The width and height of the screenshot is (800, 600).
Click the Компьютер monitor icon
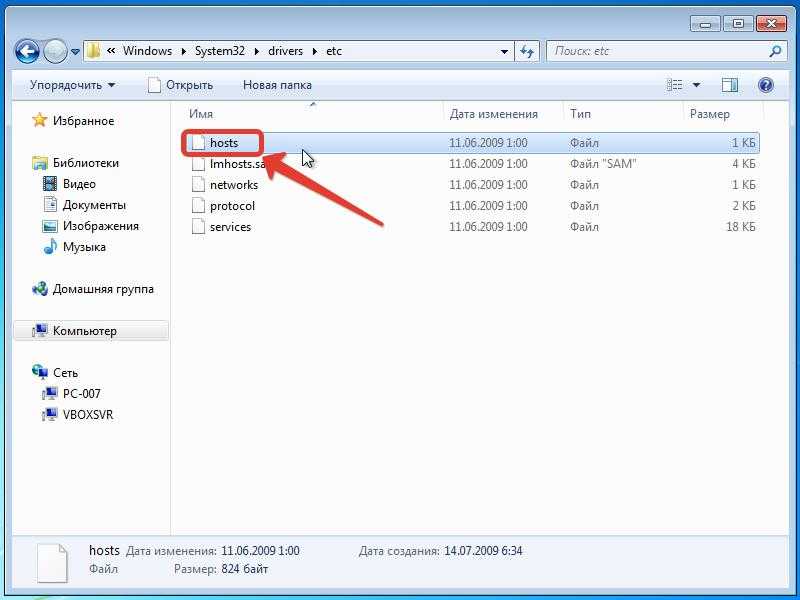(39, 331)
